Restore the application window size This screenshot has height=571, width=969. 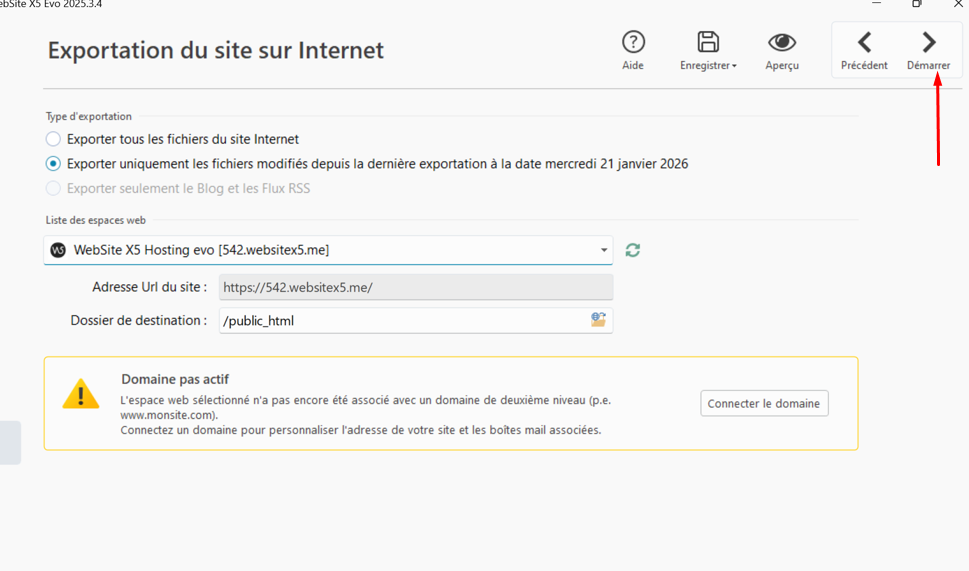pyautogui.click(x=916, y=4)
